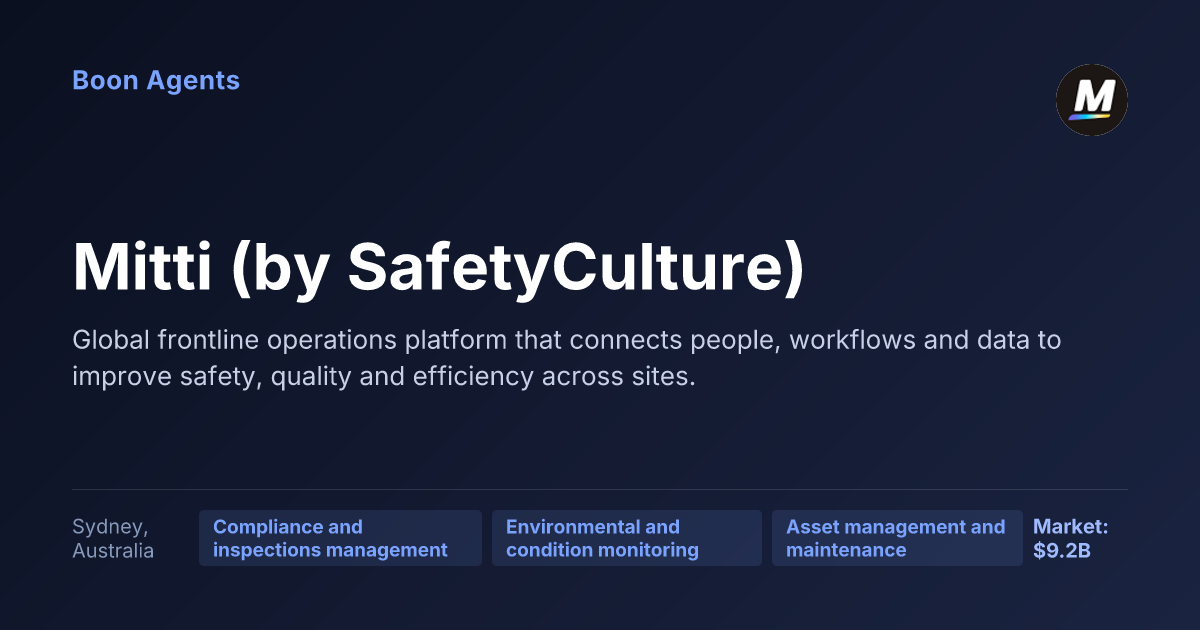This screenshot has width=1200, height=630.
Task: Select the Compliance and inspections management tag
Action: pos(340,538)
